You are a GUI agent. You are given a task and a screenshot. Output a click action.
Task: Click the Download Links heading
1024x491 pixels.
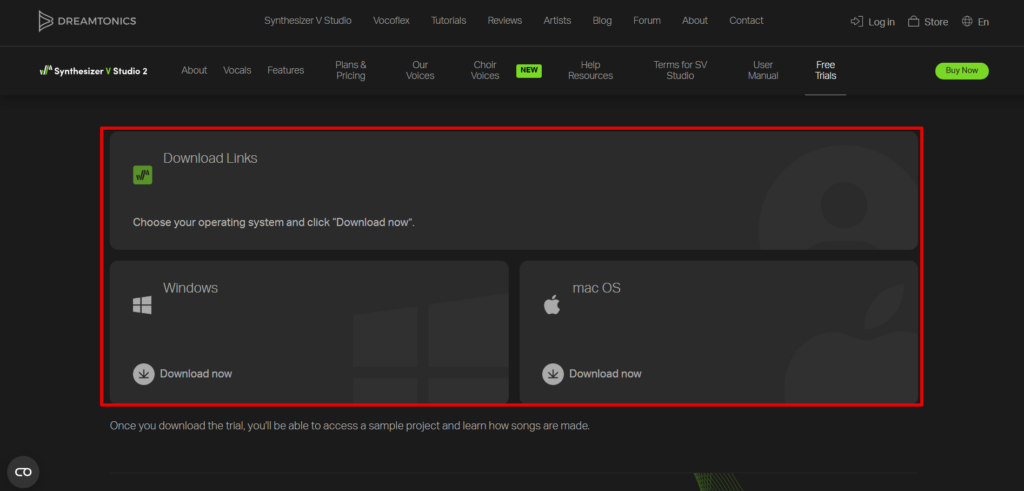coord(210,158)
